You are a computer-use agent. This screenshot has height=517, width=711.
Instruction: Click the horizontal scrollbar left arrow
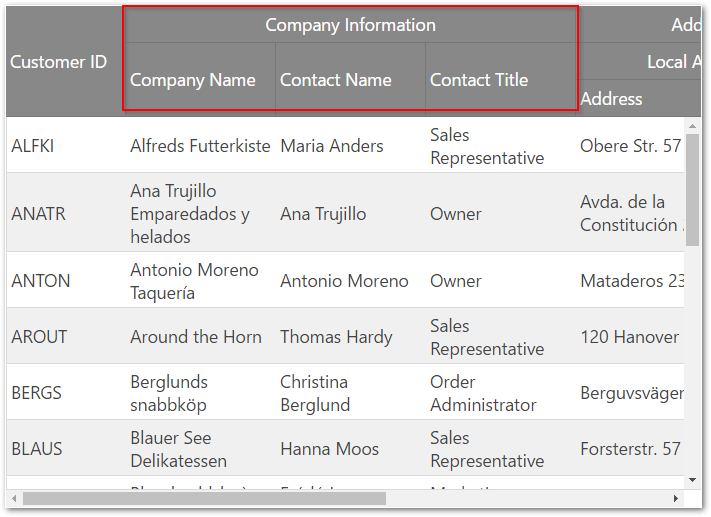pyautogui.click(x=14, y=498)
